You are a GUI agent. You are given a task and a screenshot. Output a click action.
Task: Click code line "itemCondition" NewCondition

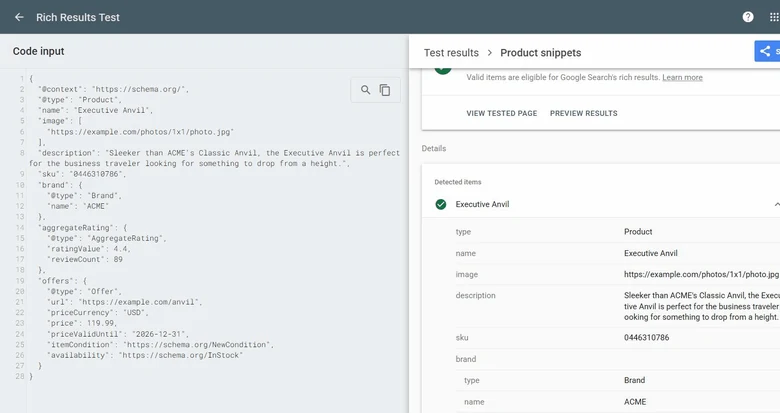160,344
